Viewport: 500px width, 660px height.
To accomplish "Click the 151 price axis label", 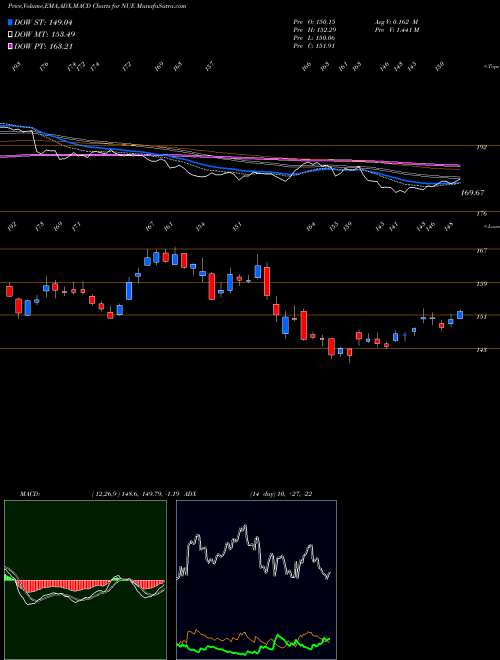I will point(481,317).
